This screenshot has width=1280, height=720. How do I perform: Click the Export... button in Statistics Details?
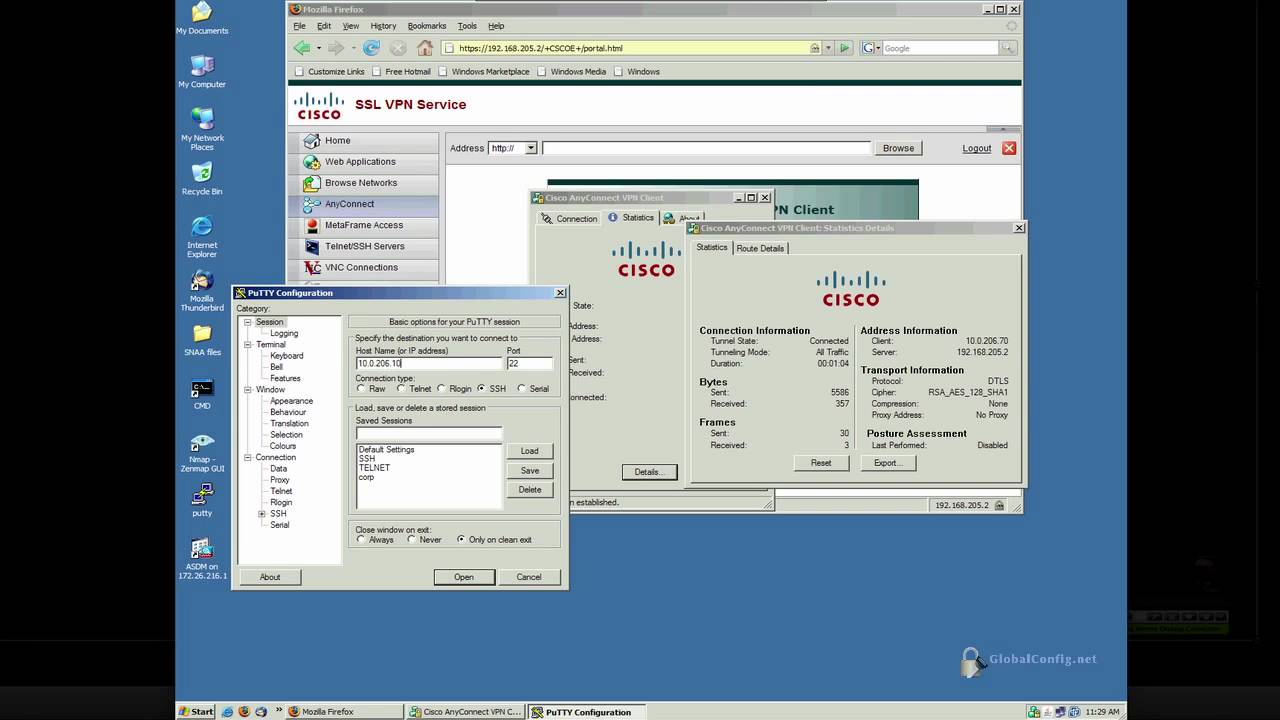[888, 463]
